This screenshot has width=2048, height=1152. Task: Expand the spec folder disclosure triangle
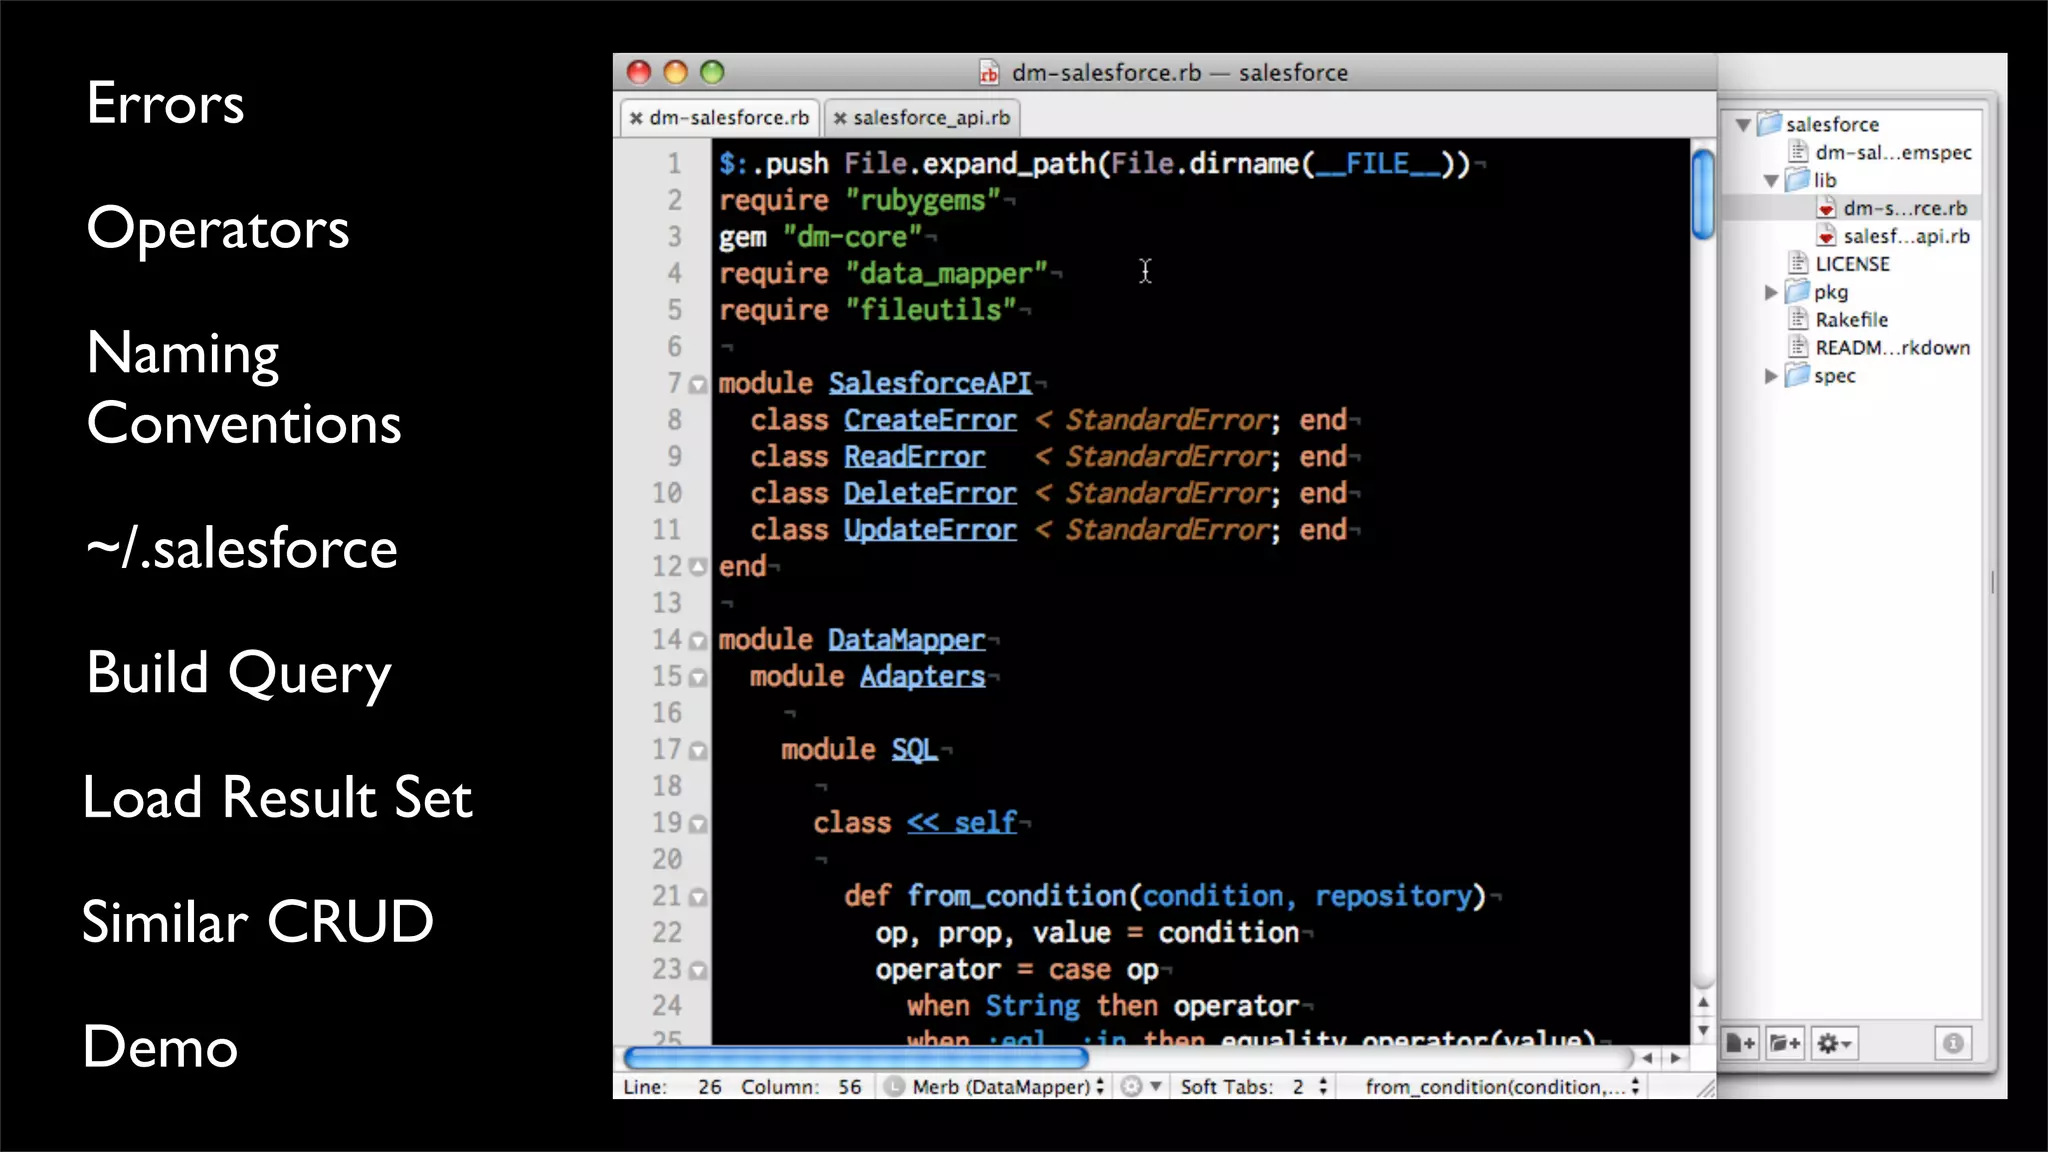click(x=1771, y=376)
